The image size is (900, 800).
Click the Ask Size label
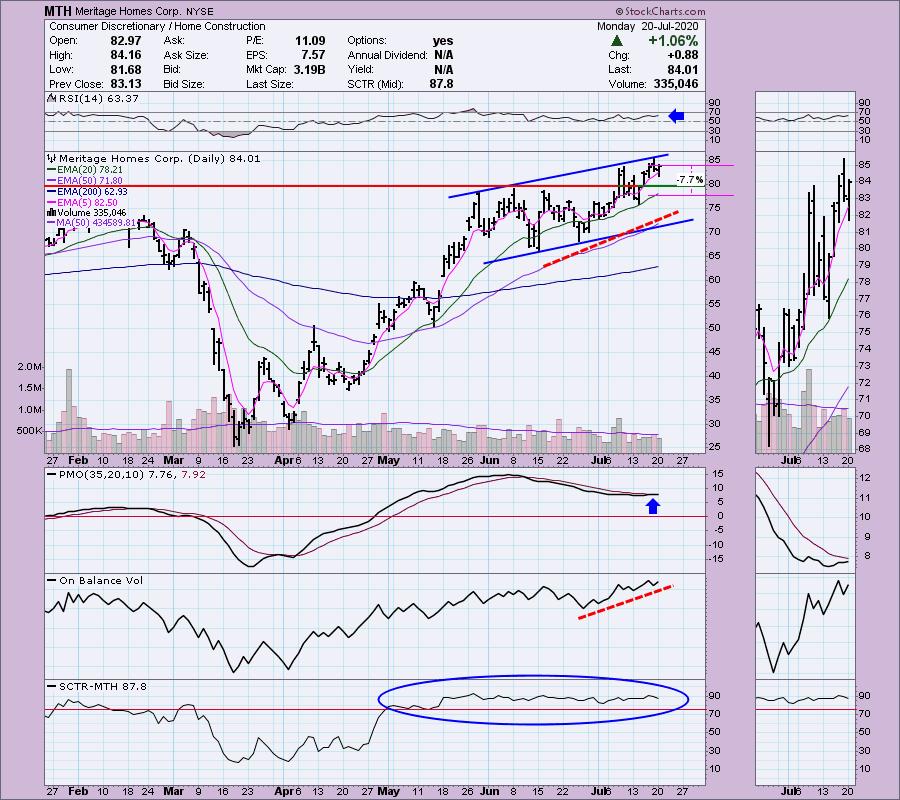coord(186,55)
